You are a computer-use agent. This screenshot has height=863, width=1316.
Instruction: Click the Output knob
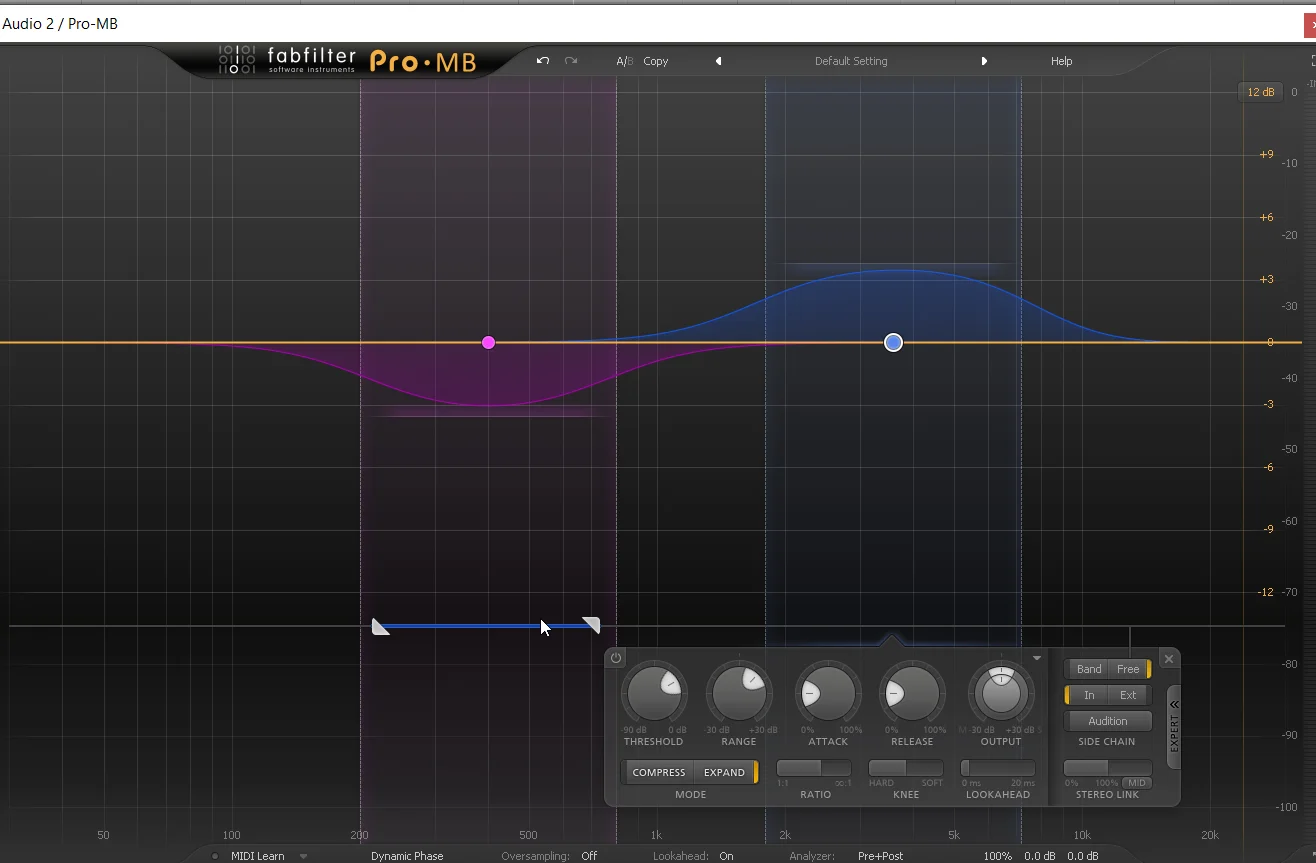point(1001,692)
